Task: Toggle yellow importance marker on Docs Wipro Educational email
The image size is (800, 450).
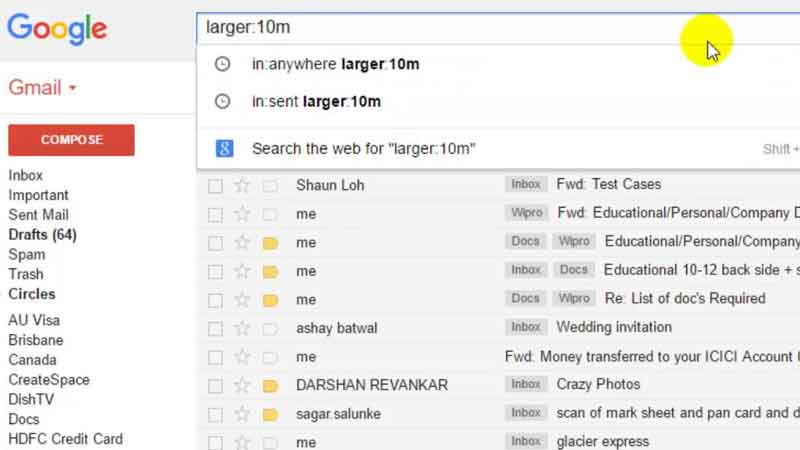Action: pyautogui.click(x=270, y=243)
